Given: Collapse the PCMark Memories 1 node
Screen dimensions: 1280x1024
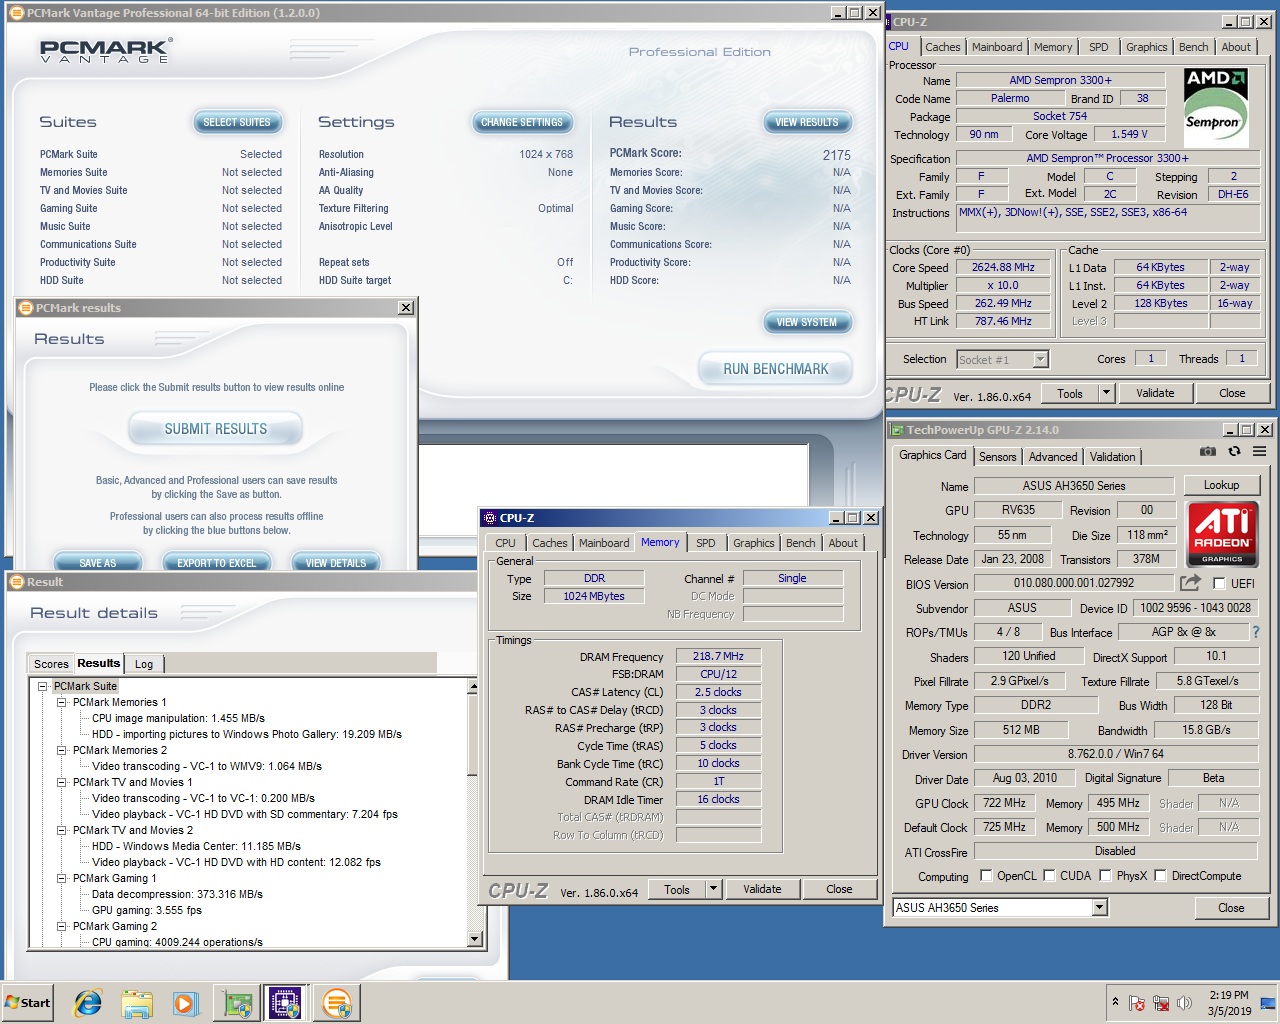Looking at the screenshot, I should (62, 702).
